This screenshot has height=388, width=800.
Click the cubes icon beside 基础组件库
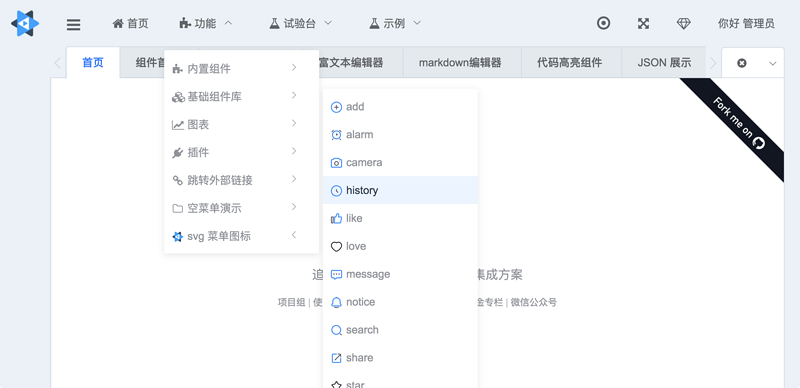tap(178, 97)
